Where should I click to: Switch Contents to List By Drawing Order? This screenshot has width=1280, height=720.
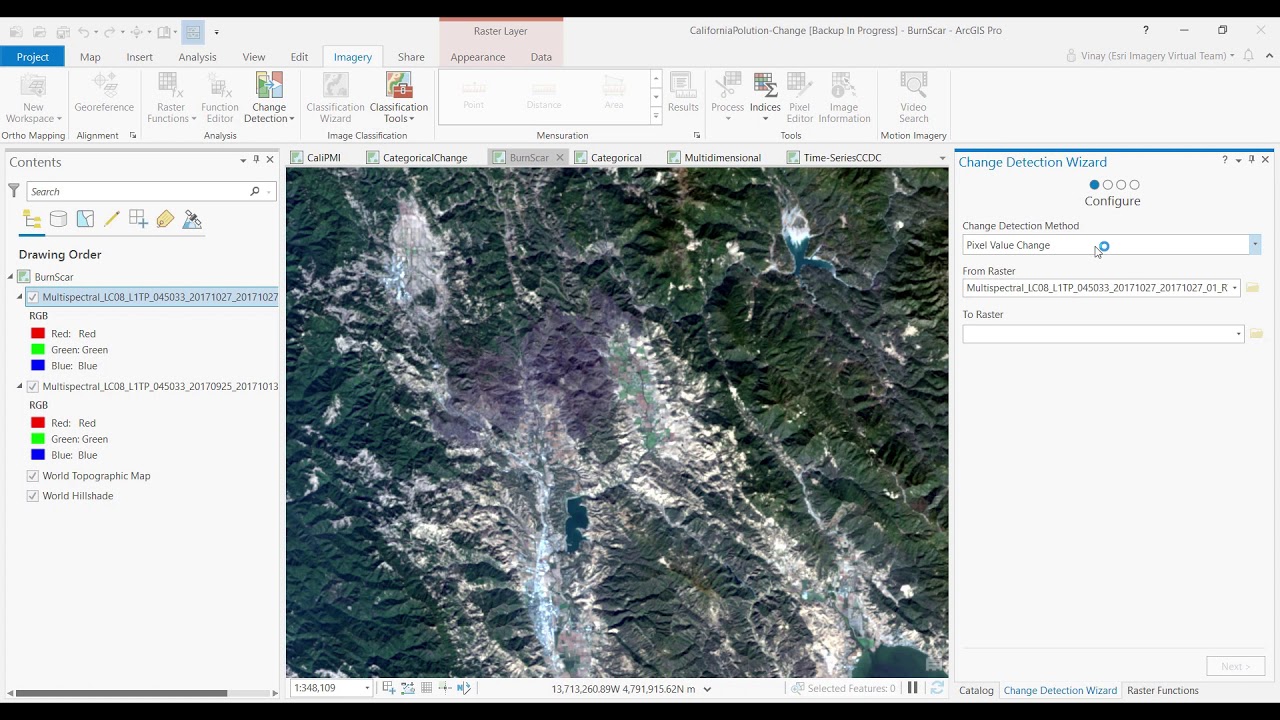(x=32, y=220)
